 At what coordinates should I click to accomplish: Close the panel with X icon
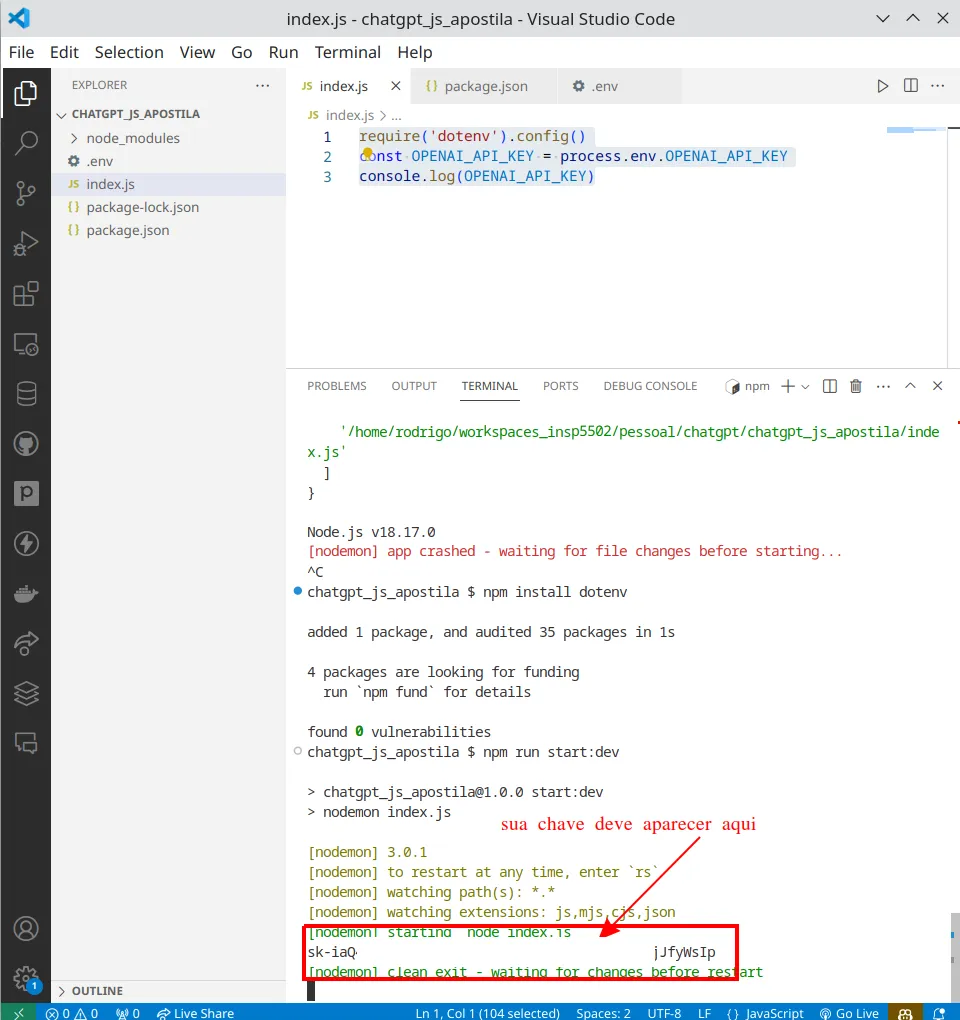[x=937, y=386]
